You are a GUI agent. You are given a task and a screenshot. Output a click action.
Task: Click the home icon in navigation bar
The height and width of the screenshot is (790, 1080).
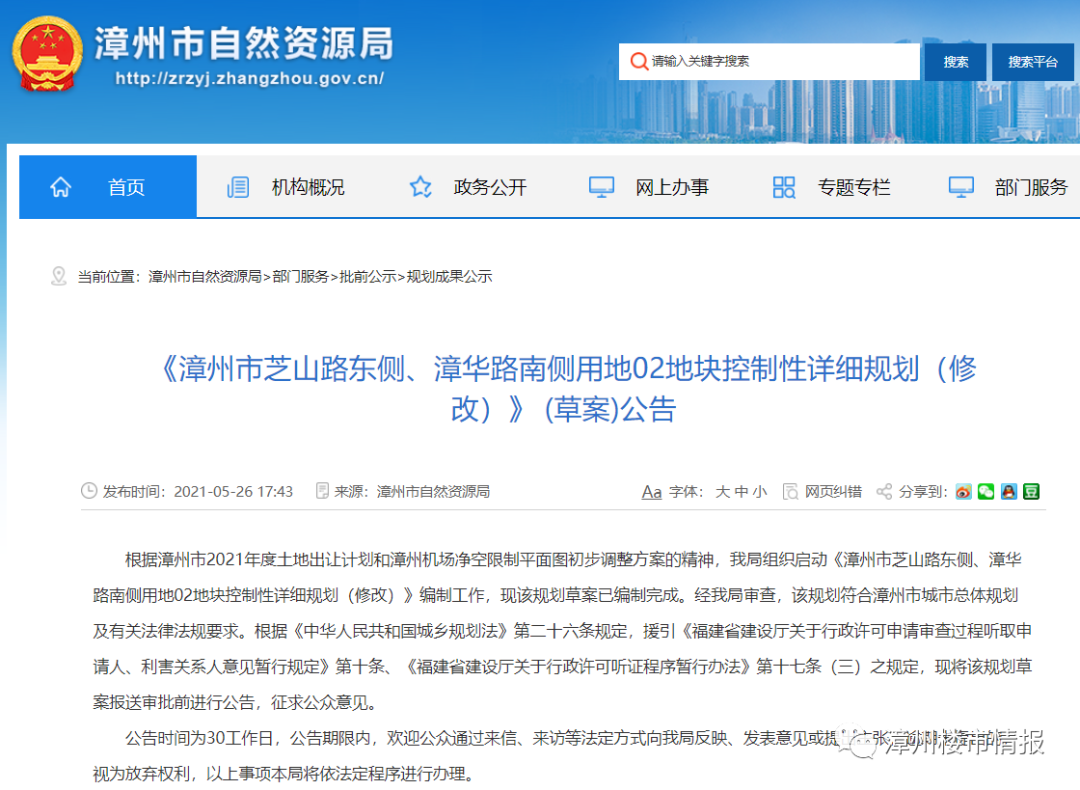[61, 187]
